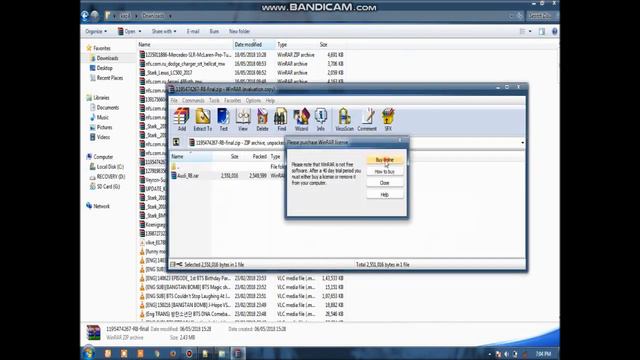
Task: Click Burn in Explorer toolbar
Action: (x=214, y=31)
